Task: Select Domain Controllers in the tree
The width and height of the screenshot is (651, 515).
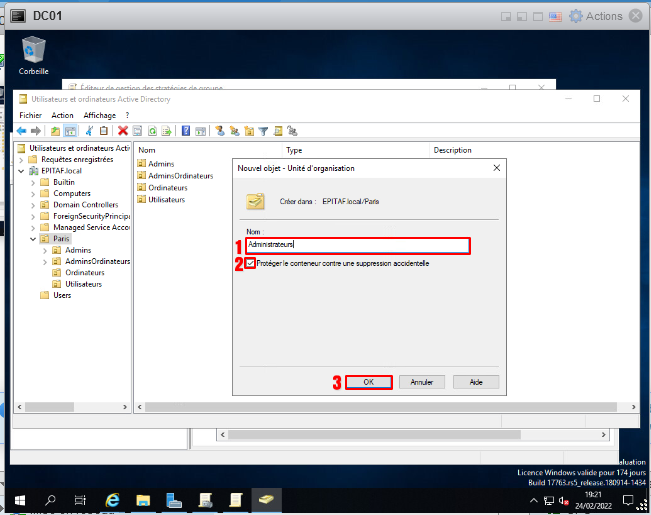Action: 85,205
